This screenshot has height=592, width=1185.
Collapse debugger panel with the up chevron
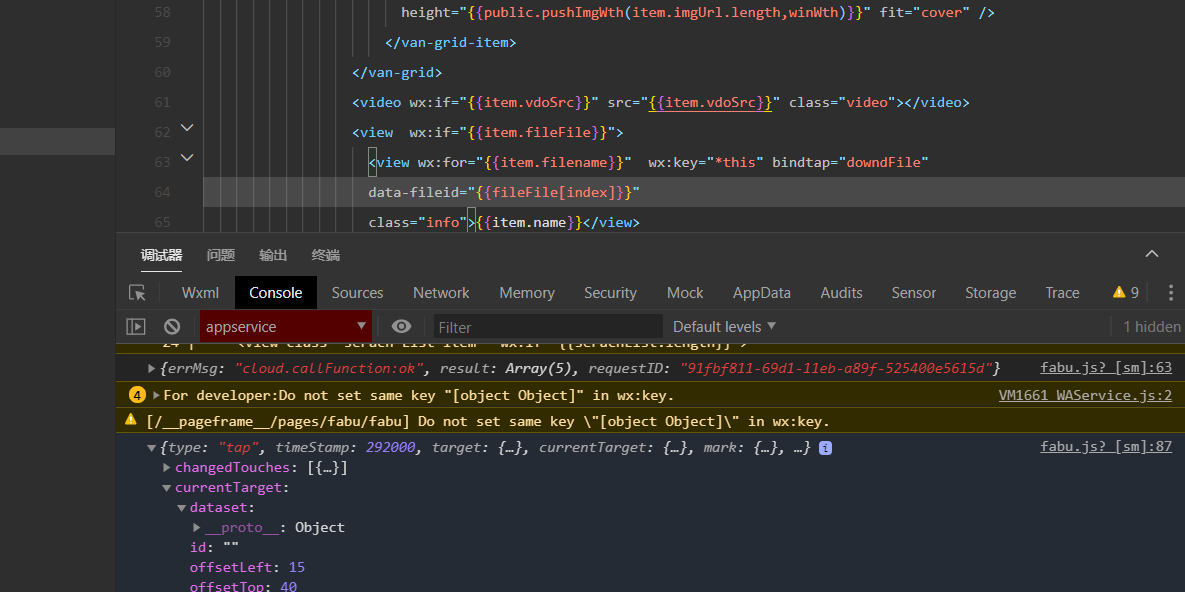point(1152,255)
